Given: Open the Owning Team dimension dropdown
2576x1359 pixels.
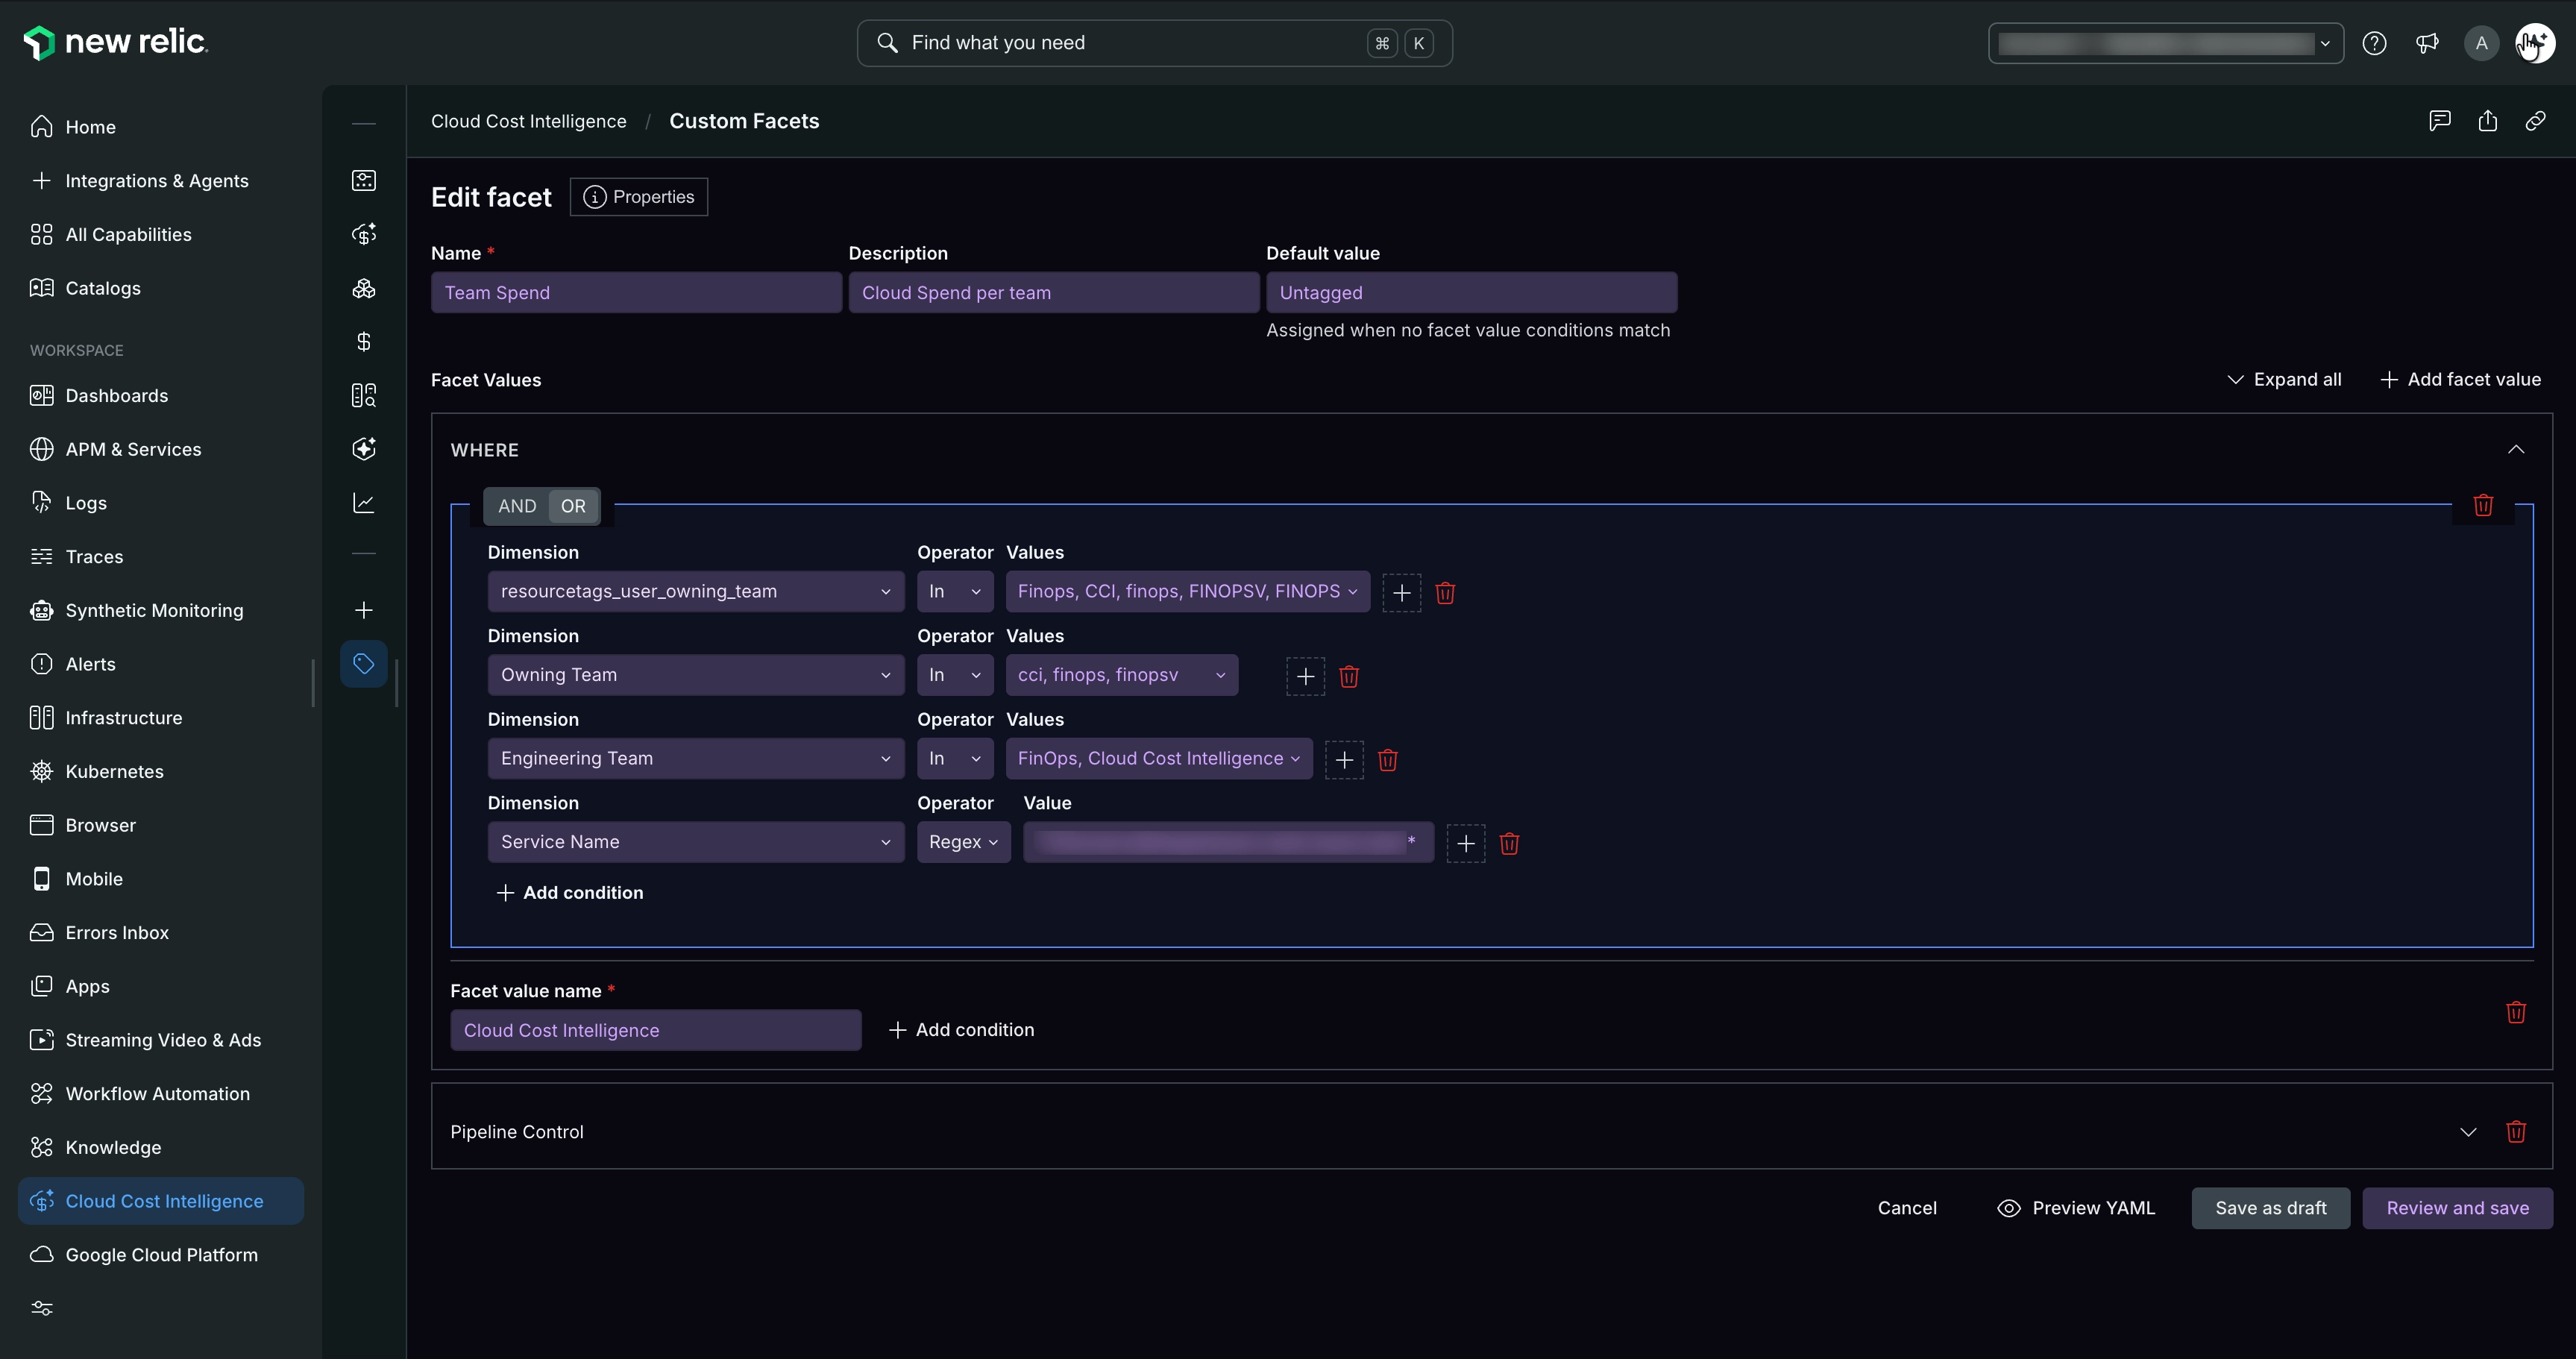Looking at the screenshot, I should pos(696,675).
